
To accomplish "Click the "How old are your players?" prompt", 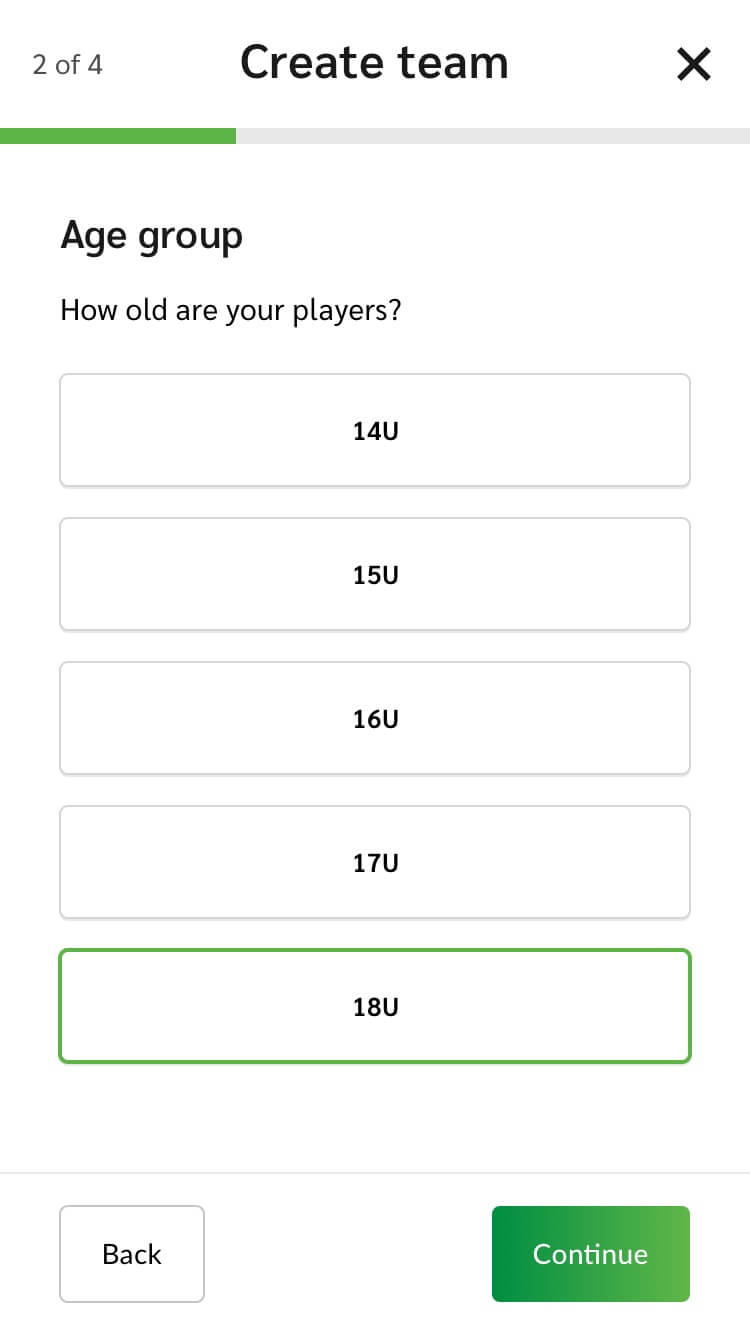I will (x=230, y=310).
